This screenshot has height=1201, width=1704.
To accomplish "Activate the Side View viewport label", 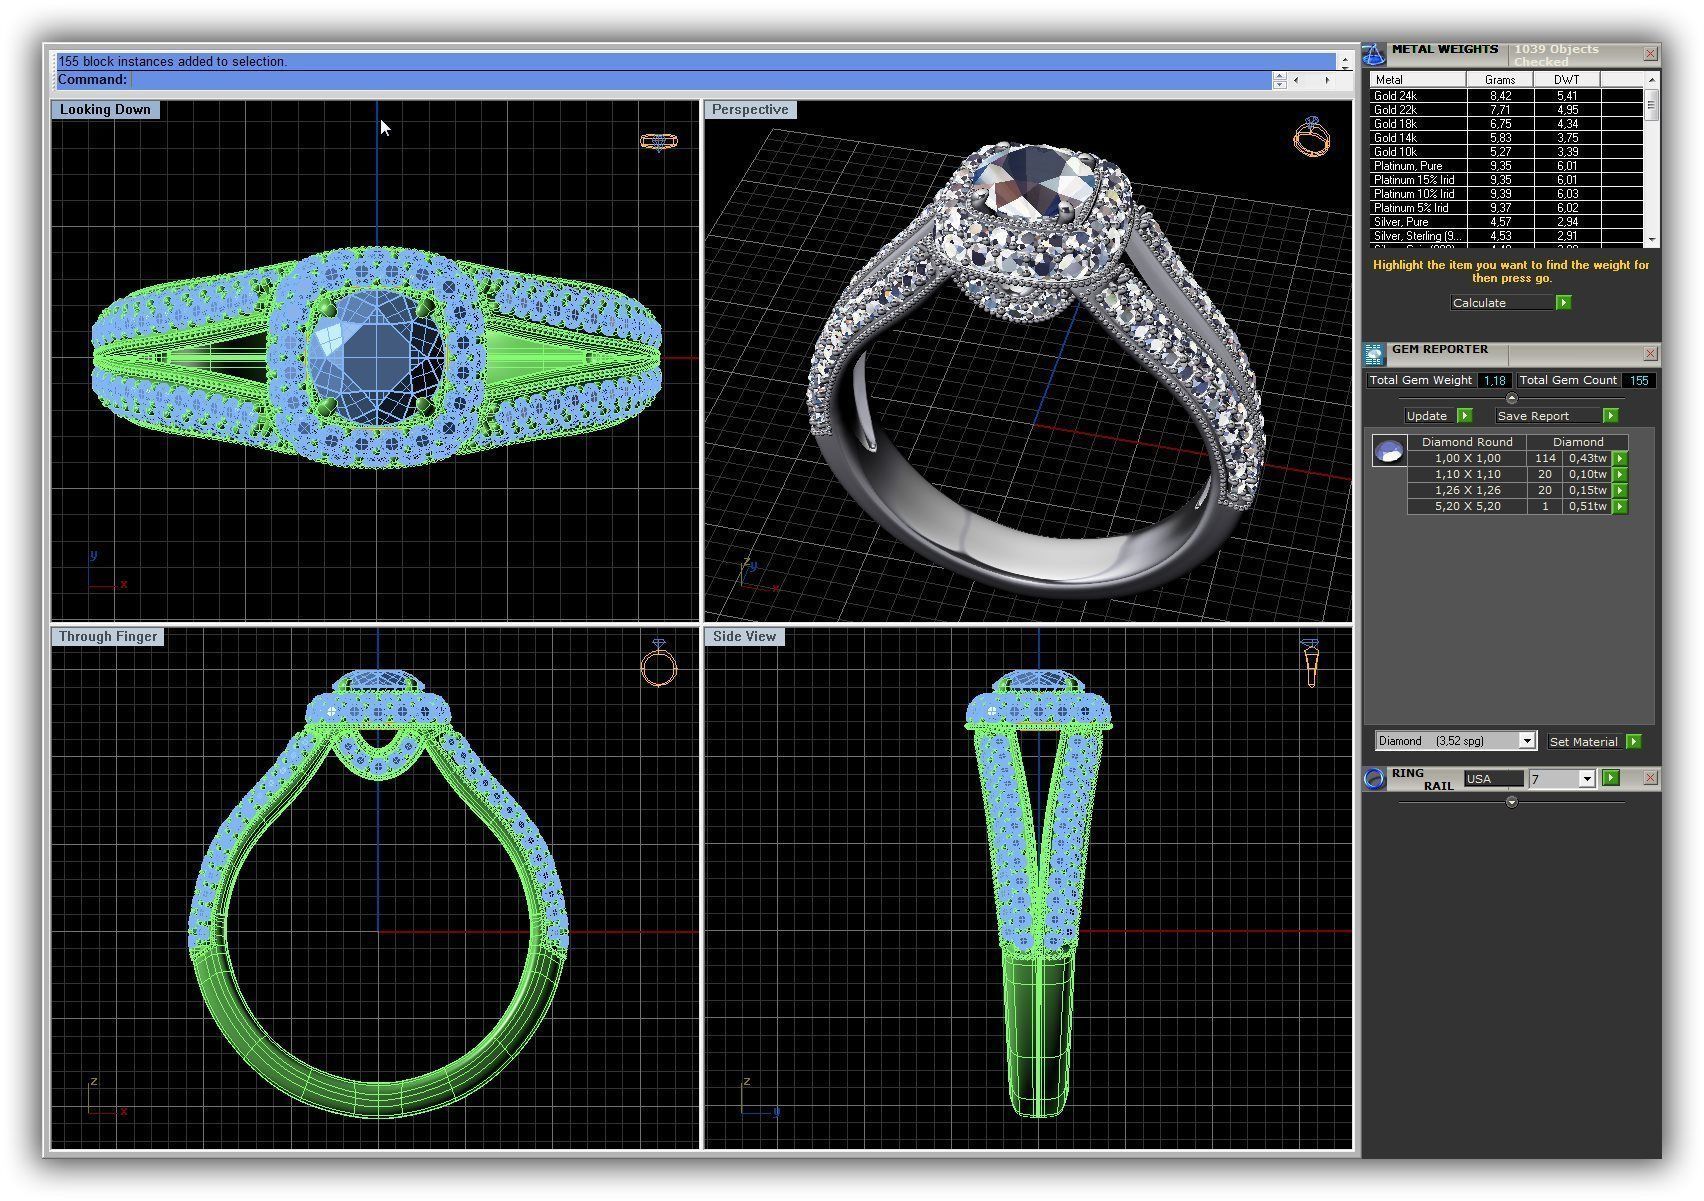I will click(744, 637).
